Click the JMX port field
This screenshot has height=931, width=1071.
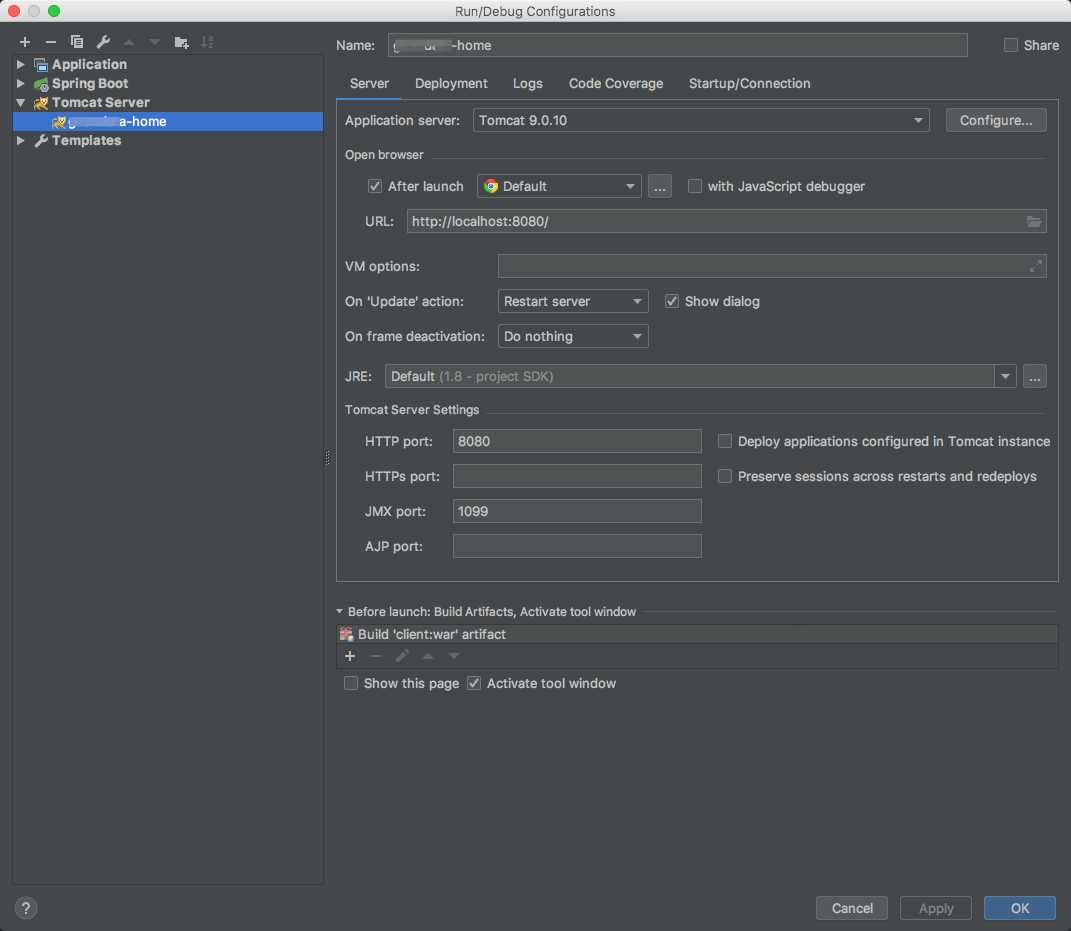click(x=576, y=511)
